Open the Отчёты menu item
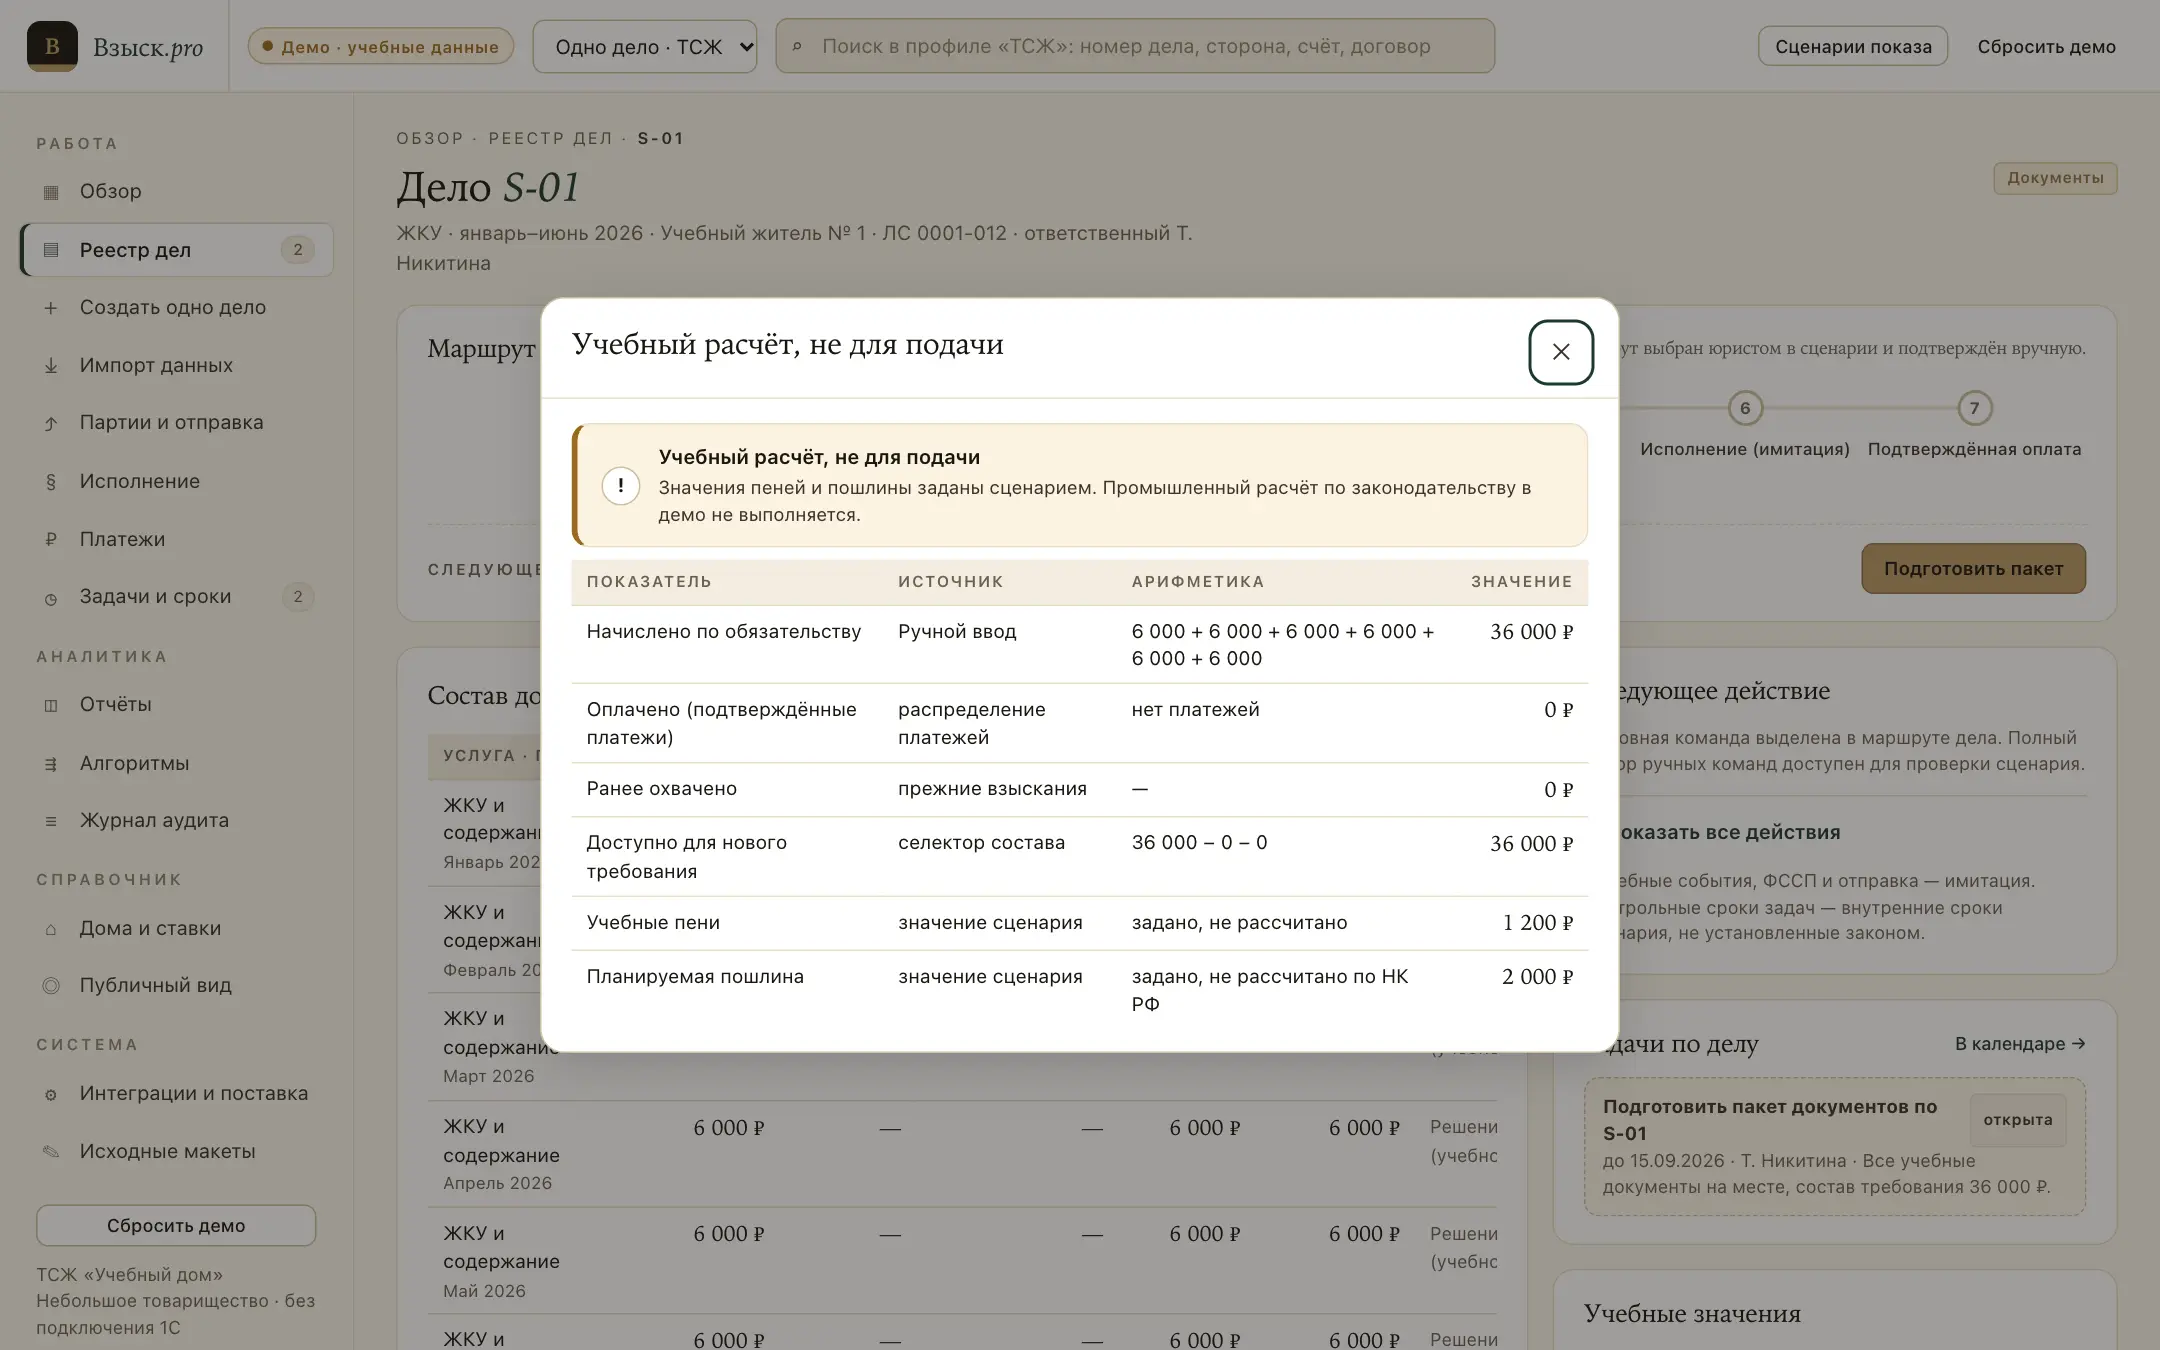The height and width of the screenshot is (1350, 2160). [176, 704]
